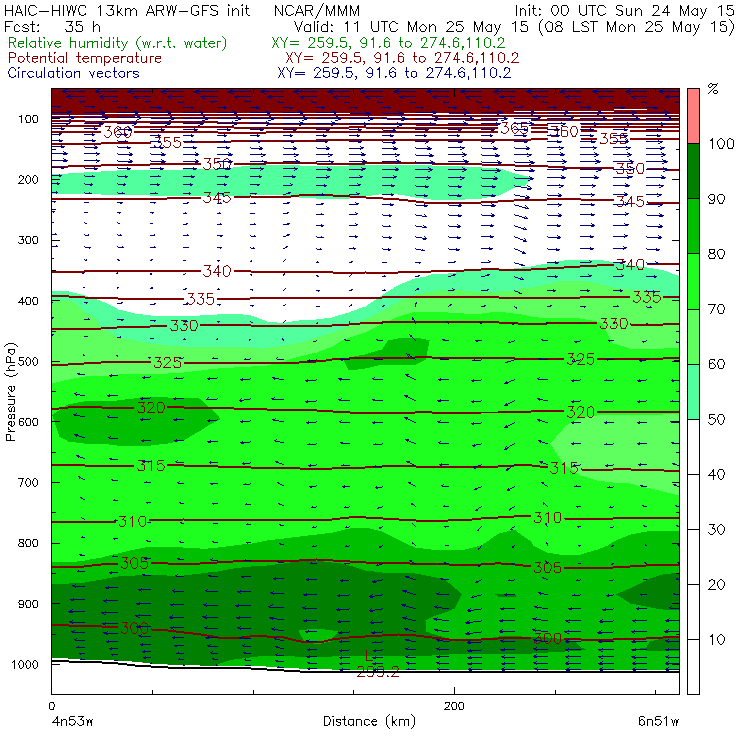Select the '700' pressure axis tick label
The image size is (740, 740).
point(28,482)
